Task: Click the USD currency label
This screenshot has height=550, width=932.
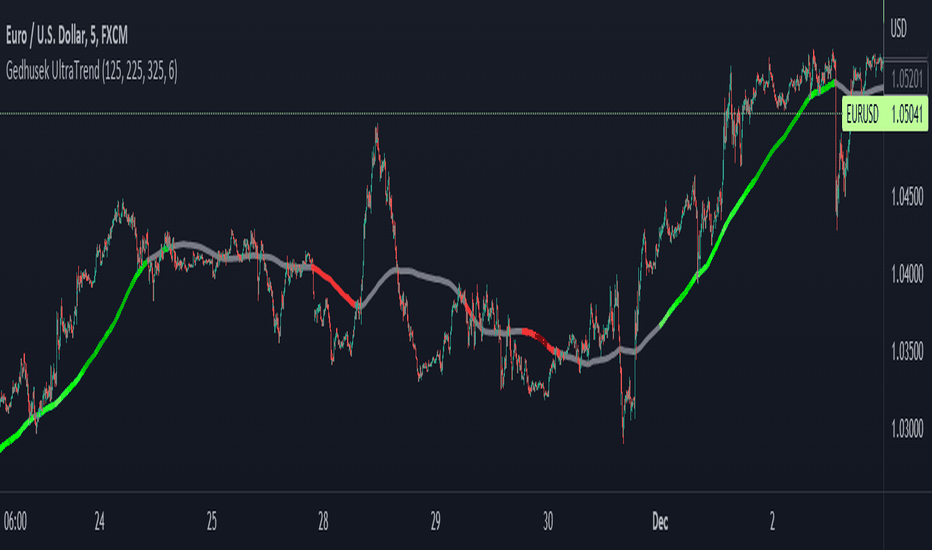Action: tap(898, 29)
